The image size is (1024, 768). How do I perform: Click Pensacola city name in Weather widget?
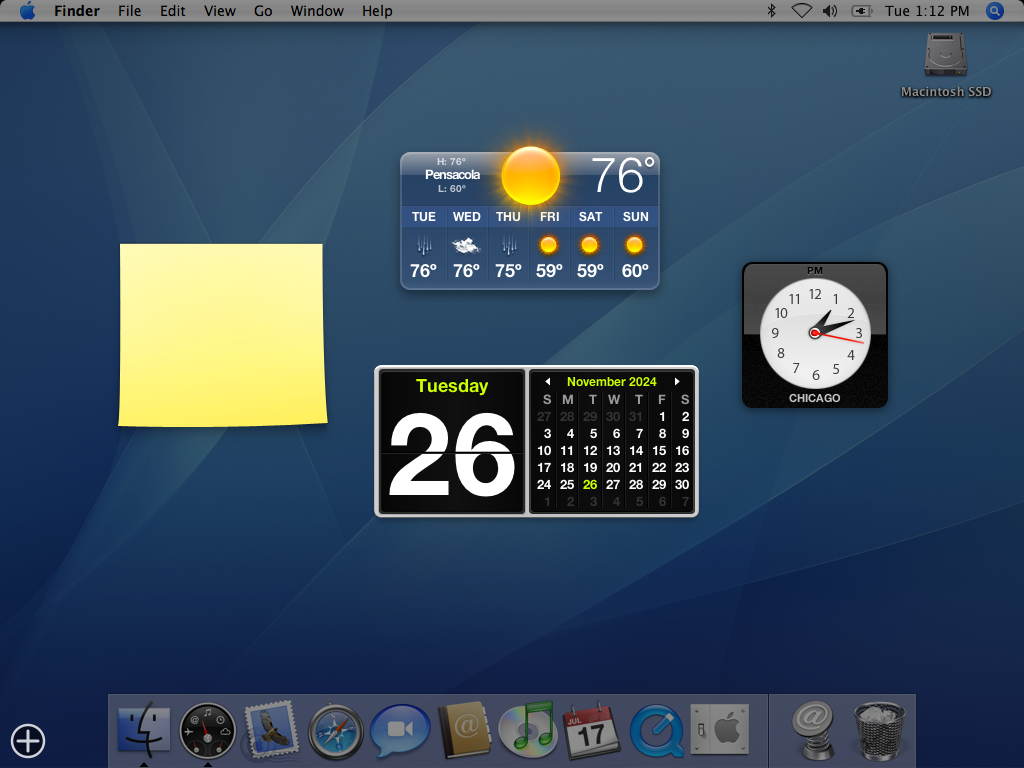click(x=452, y=174)
